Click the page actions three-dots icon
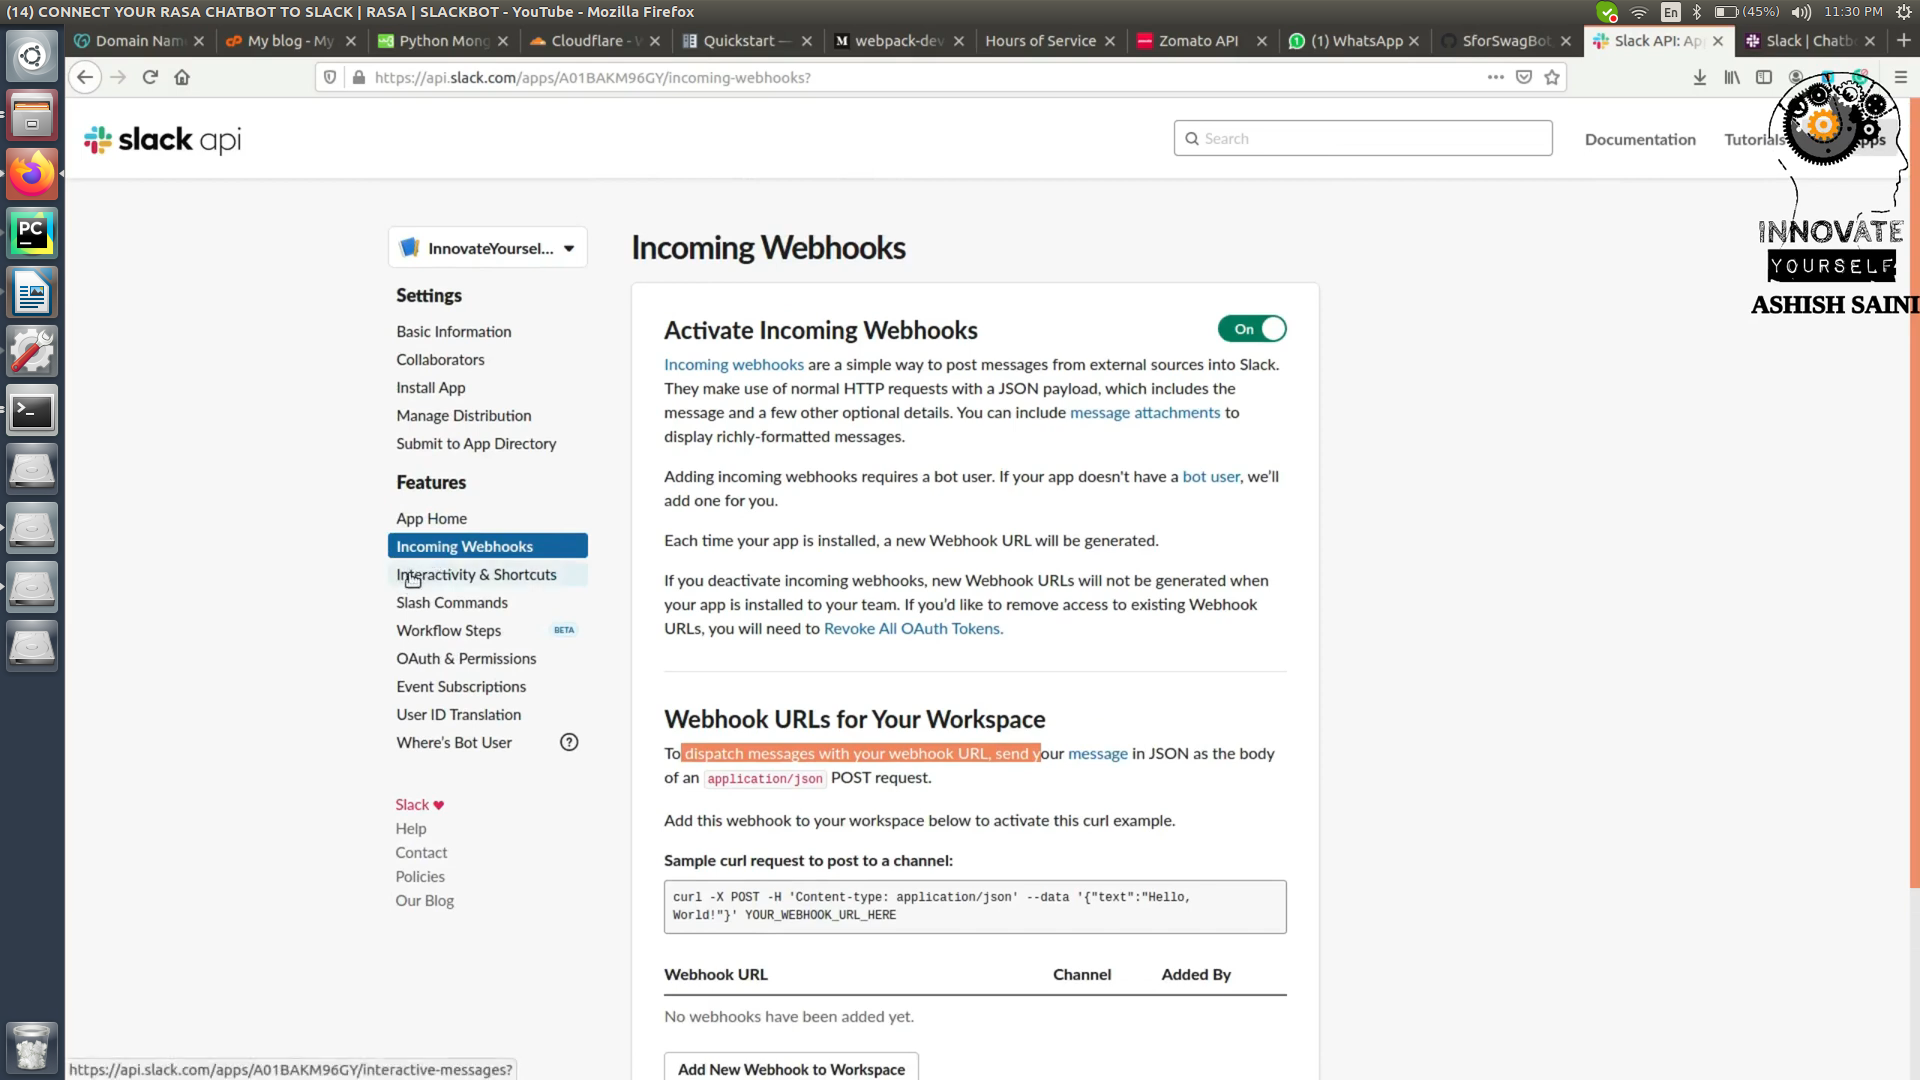Viewport: 1920px width, 1080px height. [1495, 77]
